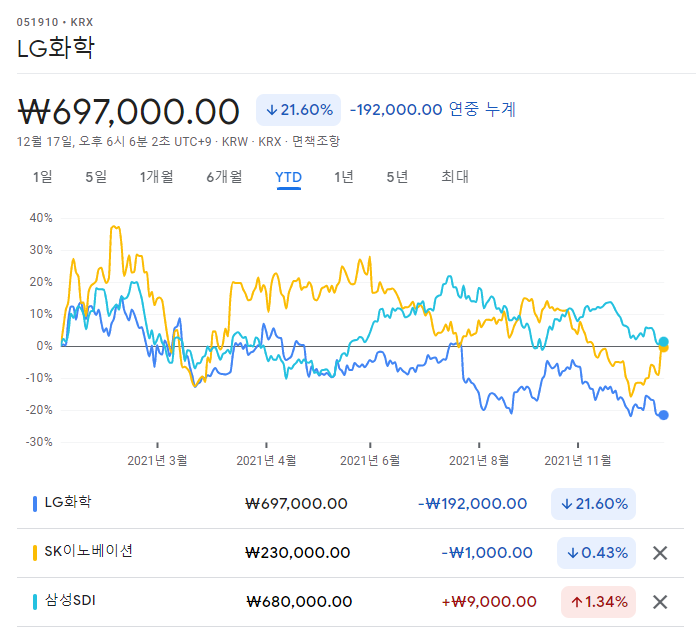
Task: Click the 삼성SDI teal color marker
Action: 35,602
